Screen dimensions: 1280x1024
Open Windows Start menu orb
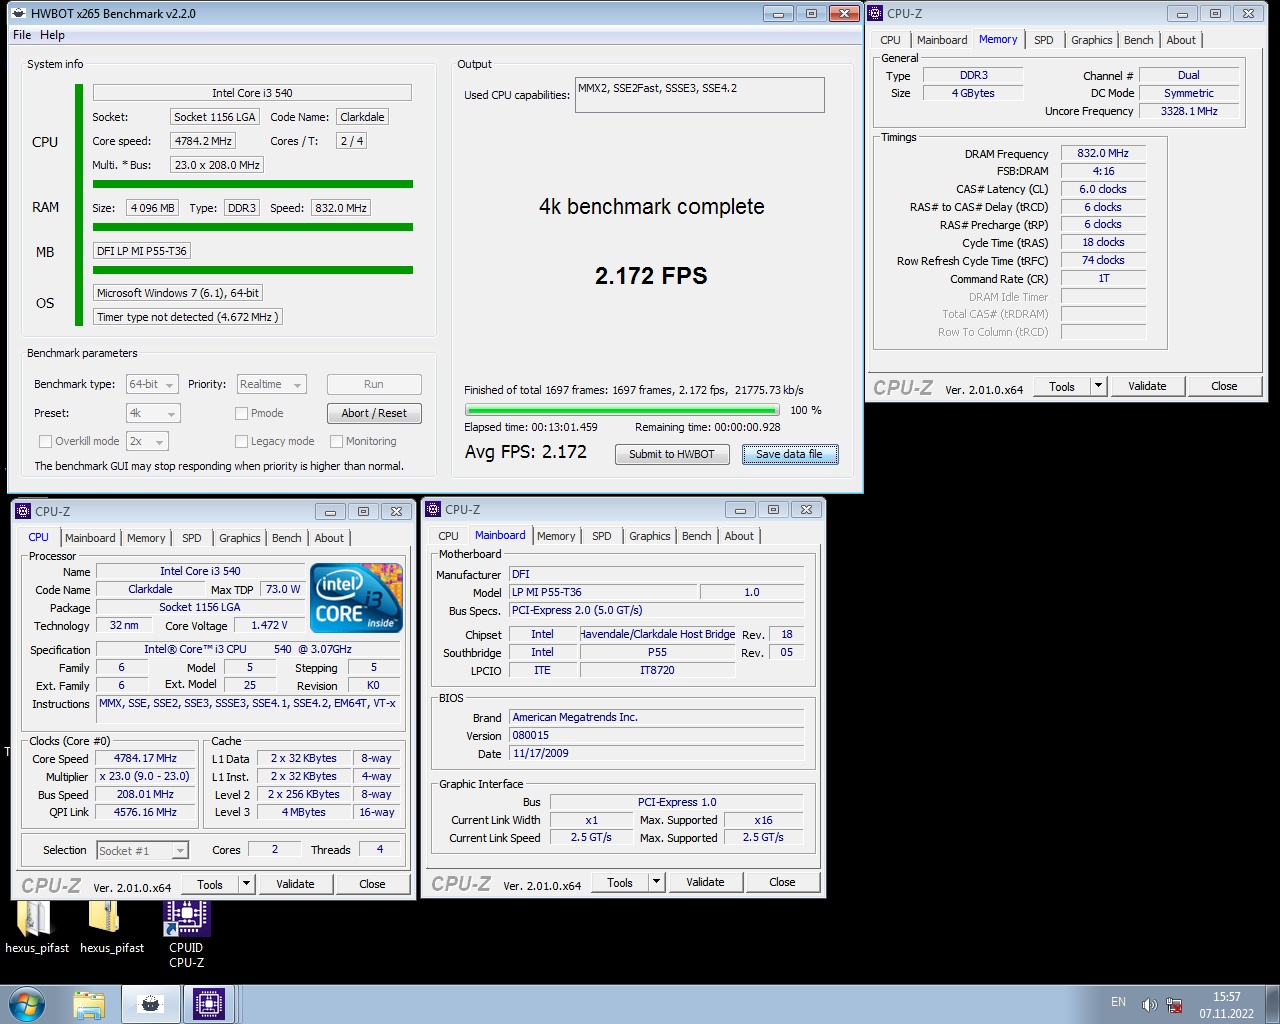[x=27, y=1004]
